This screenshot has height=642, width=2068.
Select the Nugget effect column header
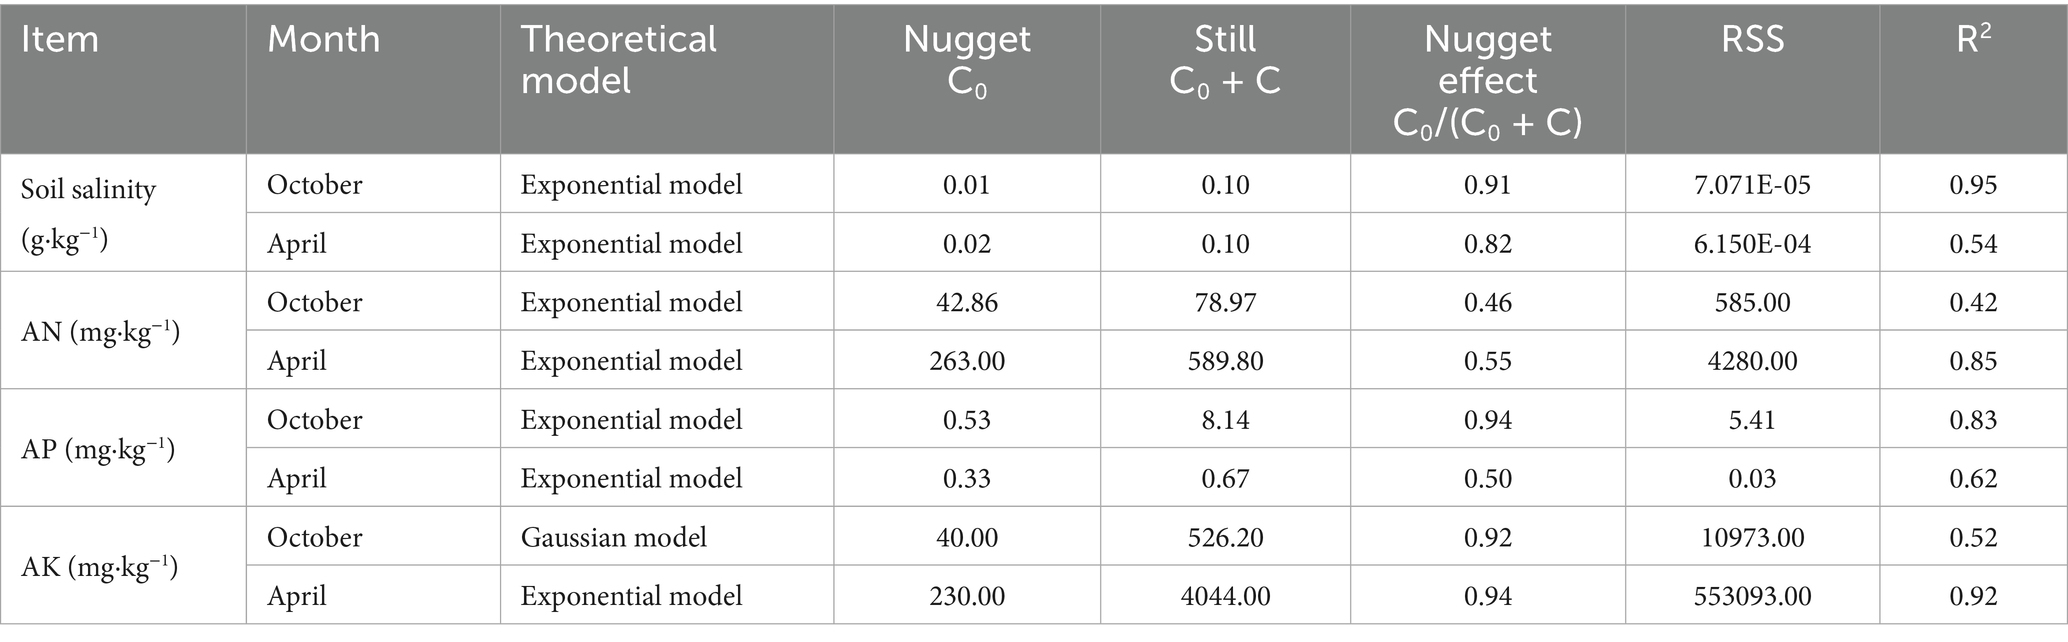coord(1487,80)
